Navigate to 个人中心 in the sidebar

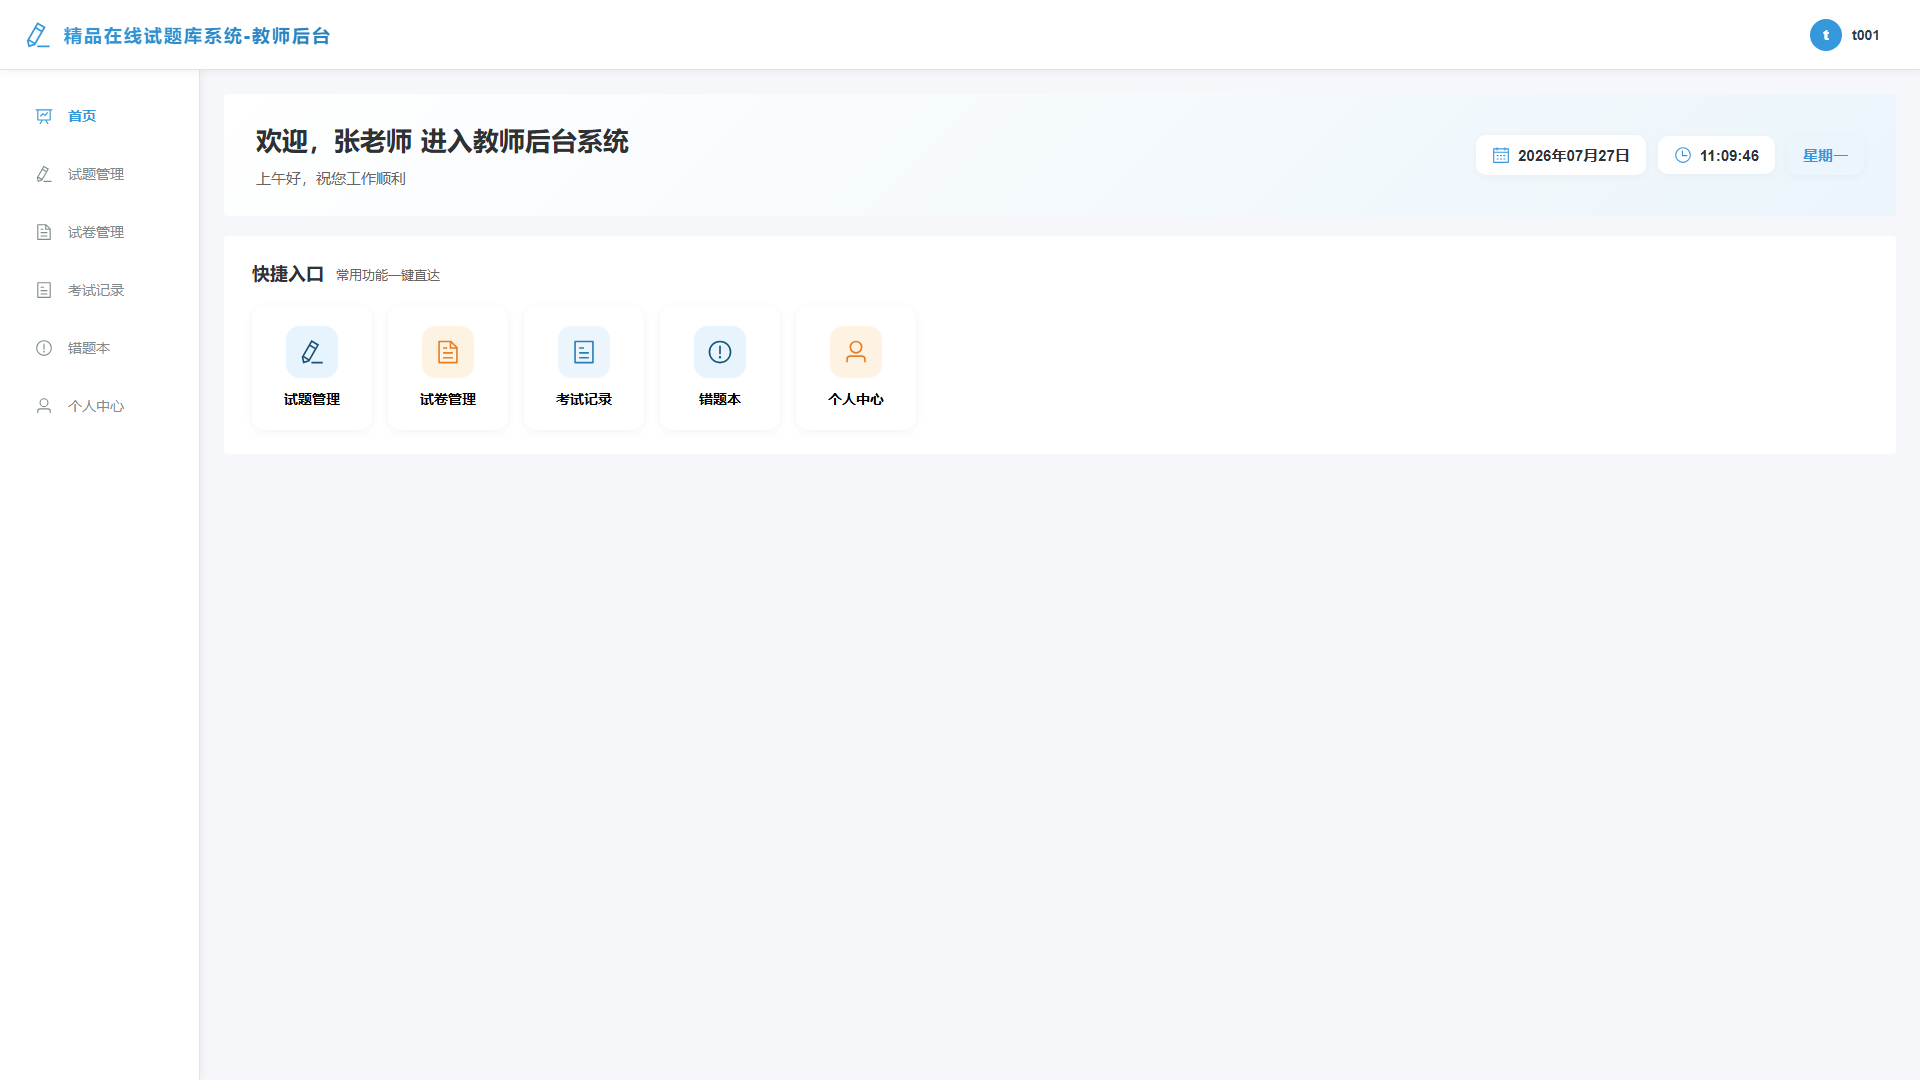[x=99, y=406]
